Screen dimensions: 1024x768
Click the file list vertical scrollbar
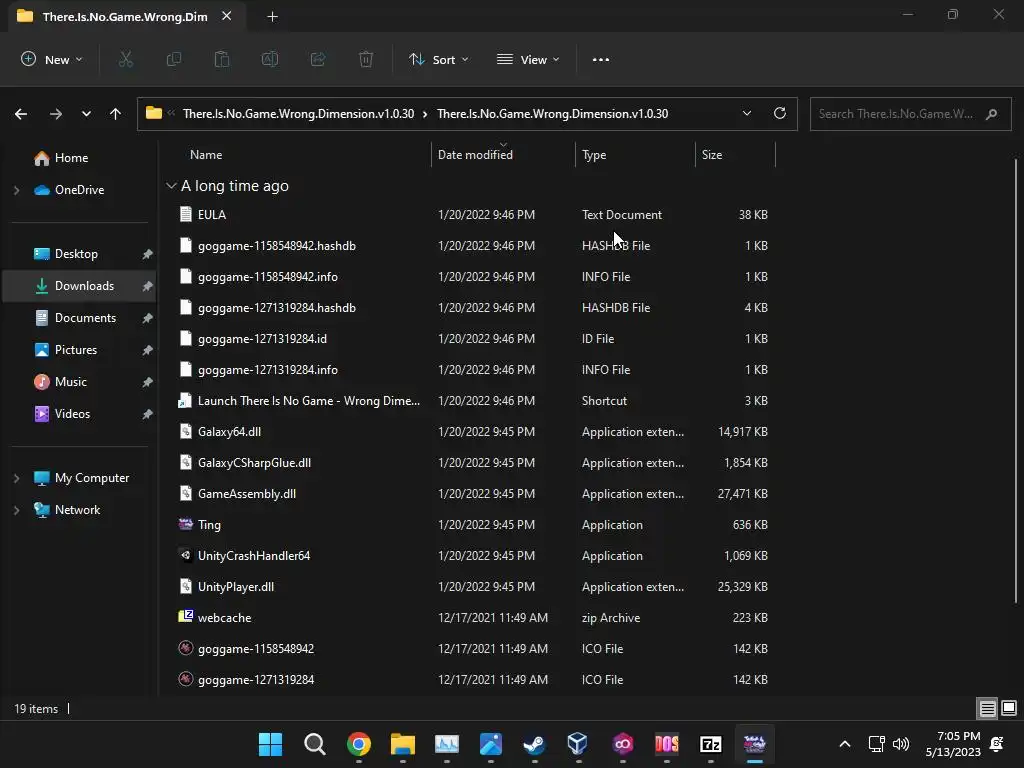click(1016, 380)
